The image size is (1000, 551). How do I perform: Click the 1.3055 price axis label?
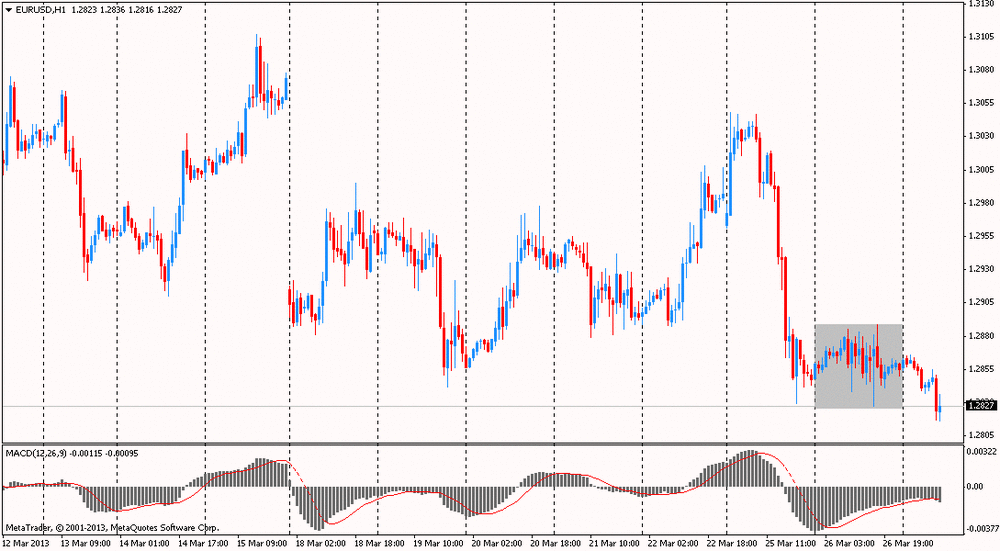pos(981,103)
